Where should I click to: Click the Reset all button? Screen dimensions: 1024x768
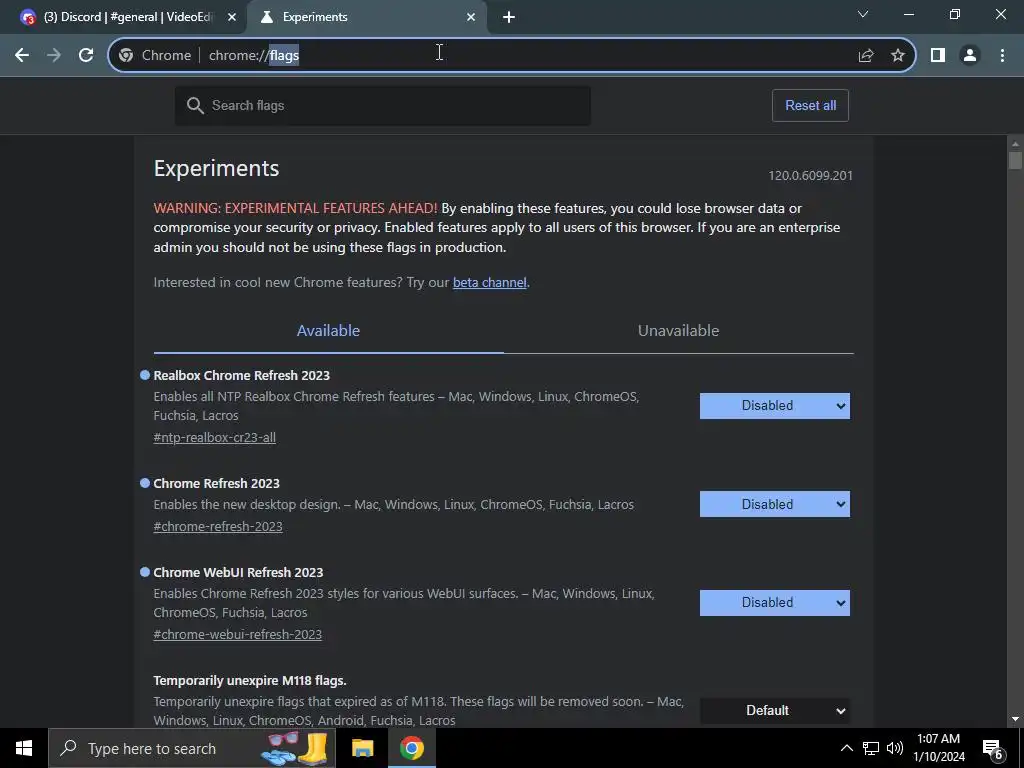810,106
